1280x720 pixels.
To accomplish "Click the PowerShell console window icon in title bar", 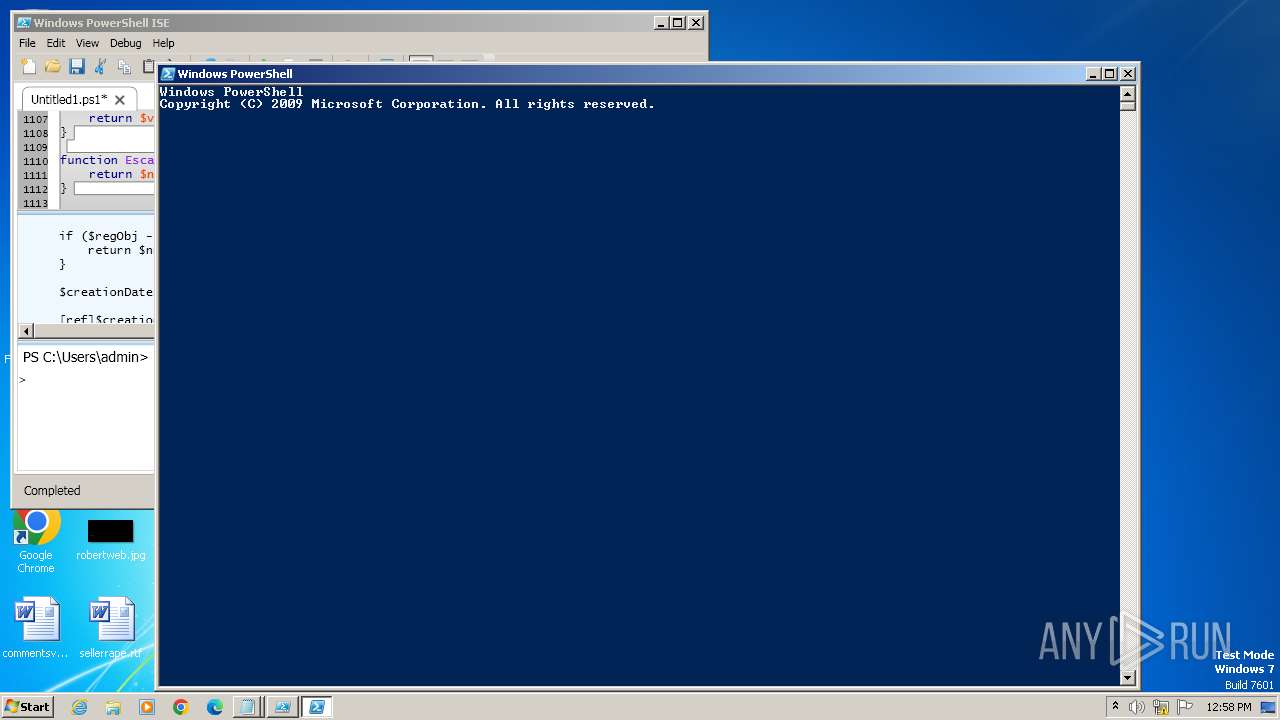I will [x=168, y=74].
